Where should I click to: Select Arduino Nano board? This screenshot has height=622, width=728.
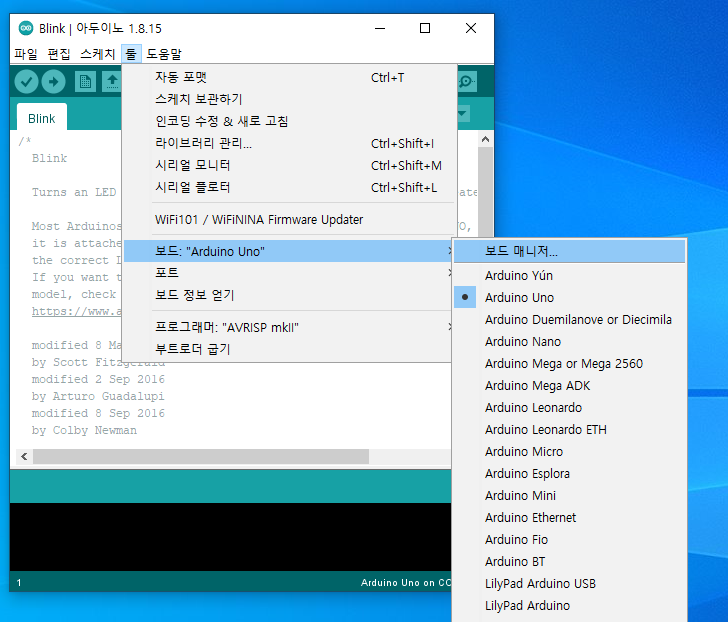tap(569, 342)
